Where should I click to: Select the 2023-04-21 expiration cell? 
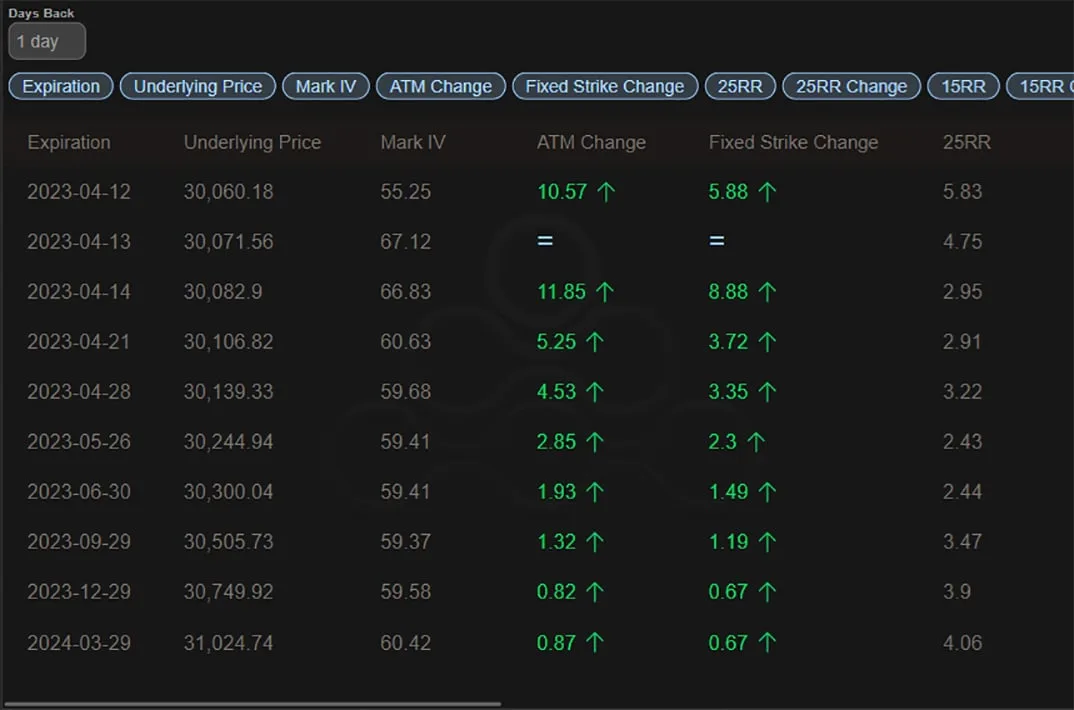pyautogui.click(x=79, y=342)
